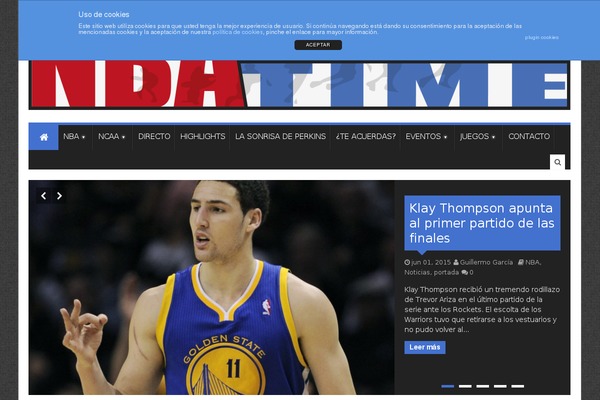Select the fifth slider indicator
This screenshot has width=600, height=400.
click(x=518, y=386)
